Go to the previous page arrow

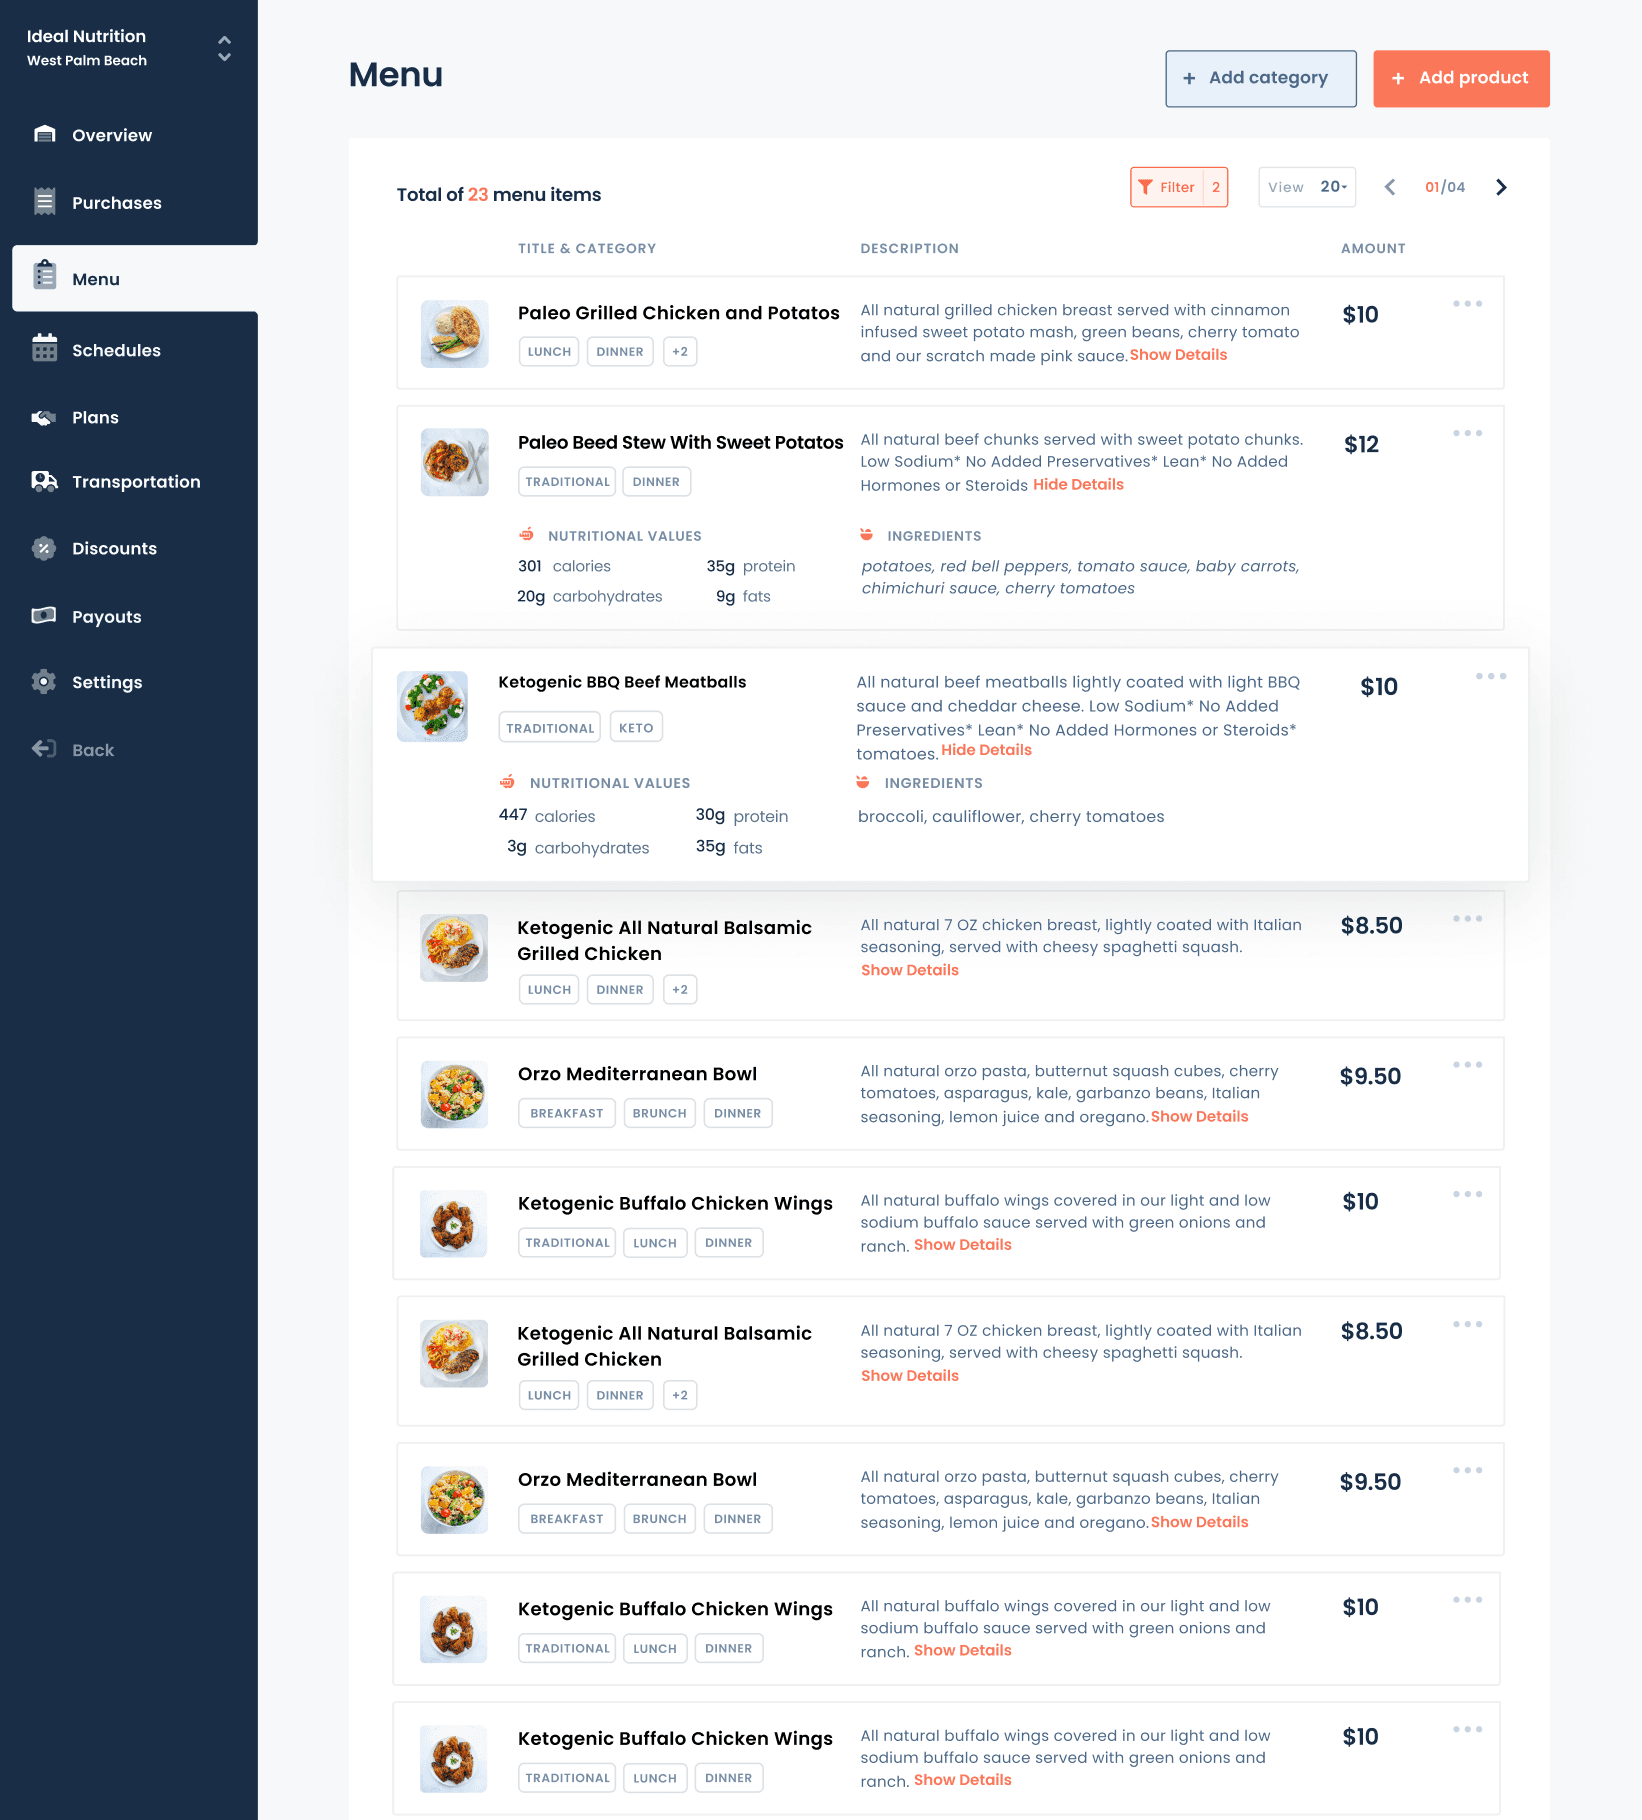(1390, 187)
